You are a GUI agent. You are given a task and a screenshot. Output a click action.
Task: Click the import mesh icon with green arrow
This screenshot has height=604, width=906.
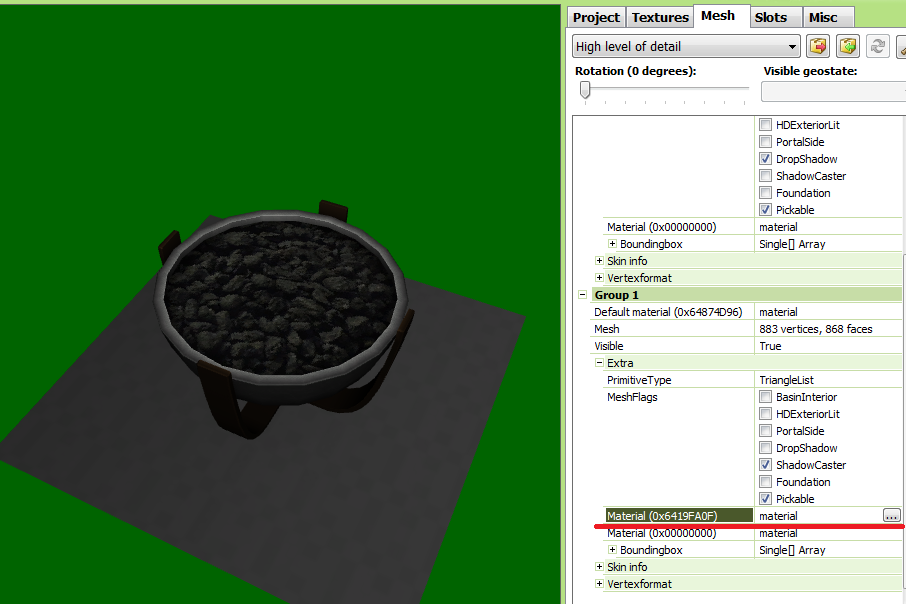(x=849, y=47)
